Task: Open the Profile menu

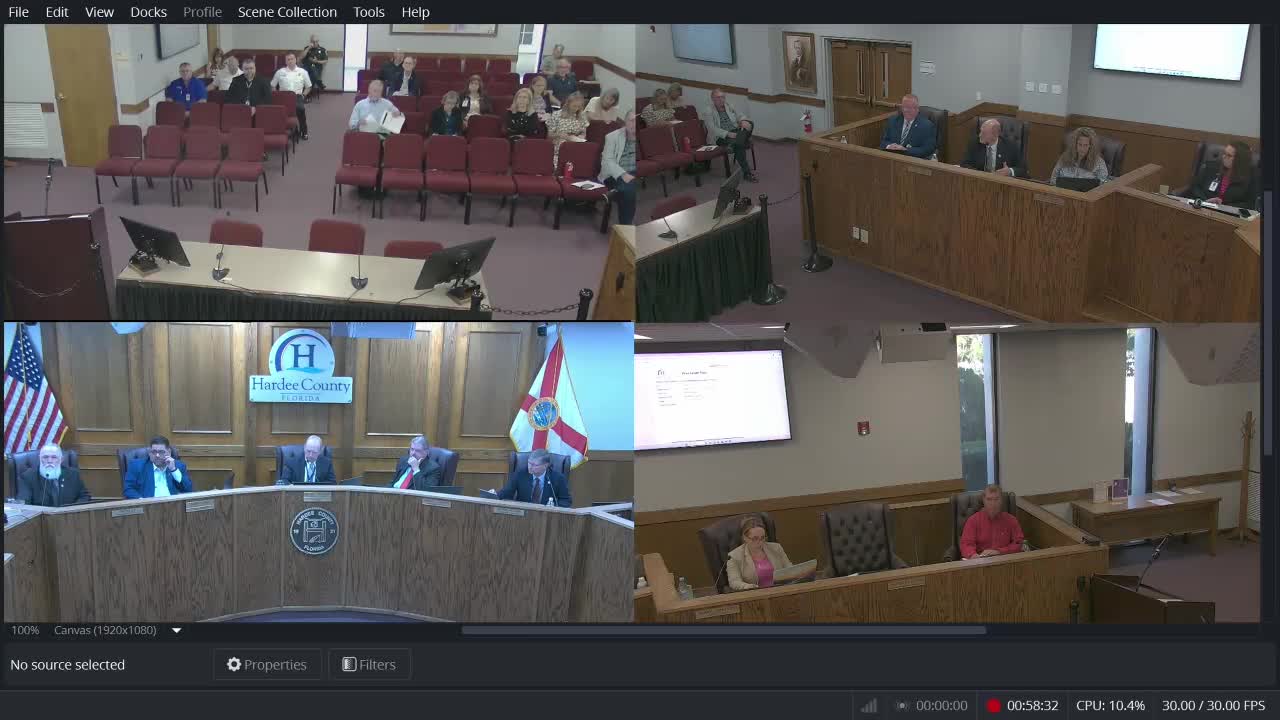Action: (202, 12)
